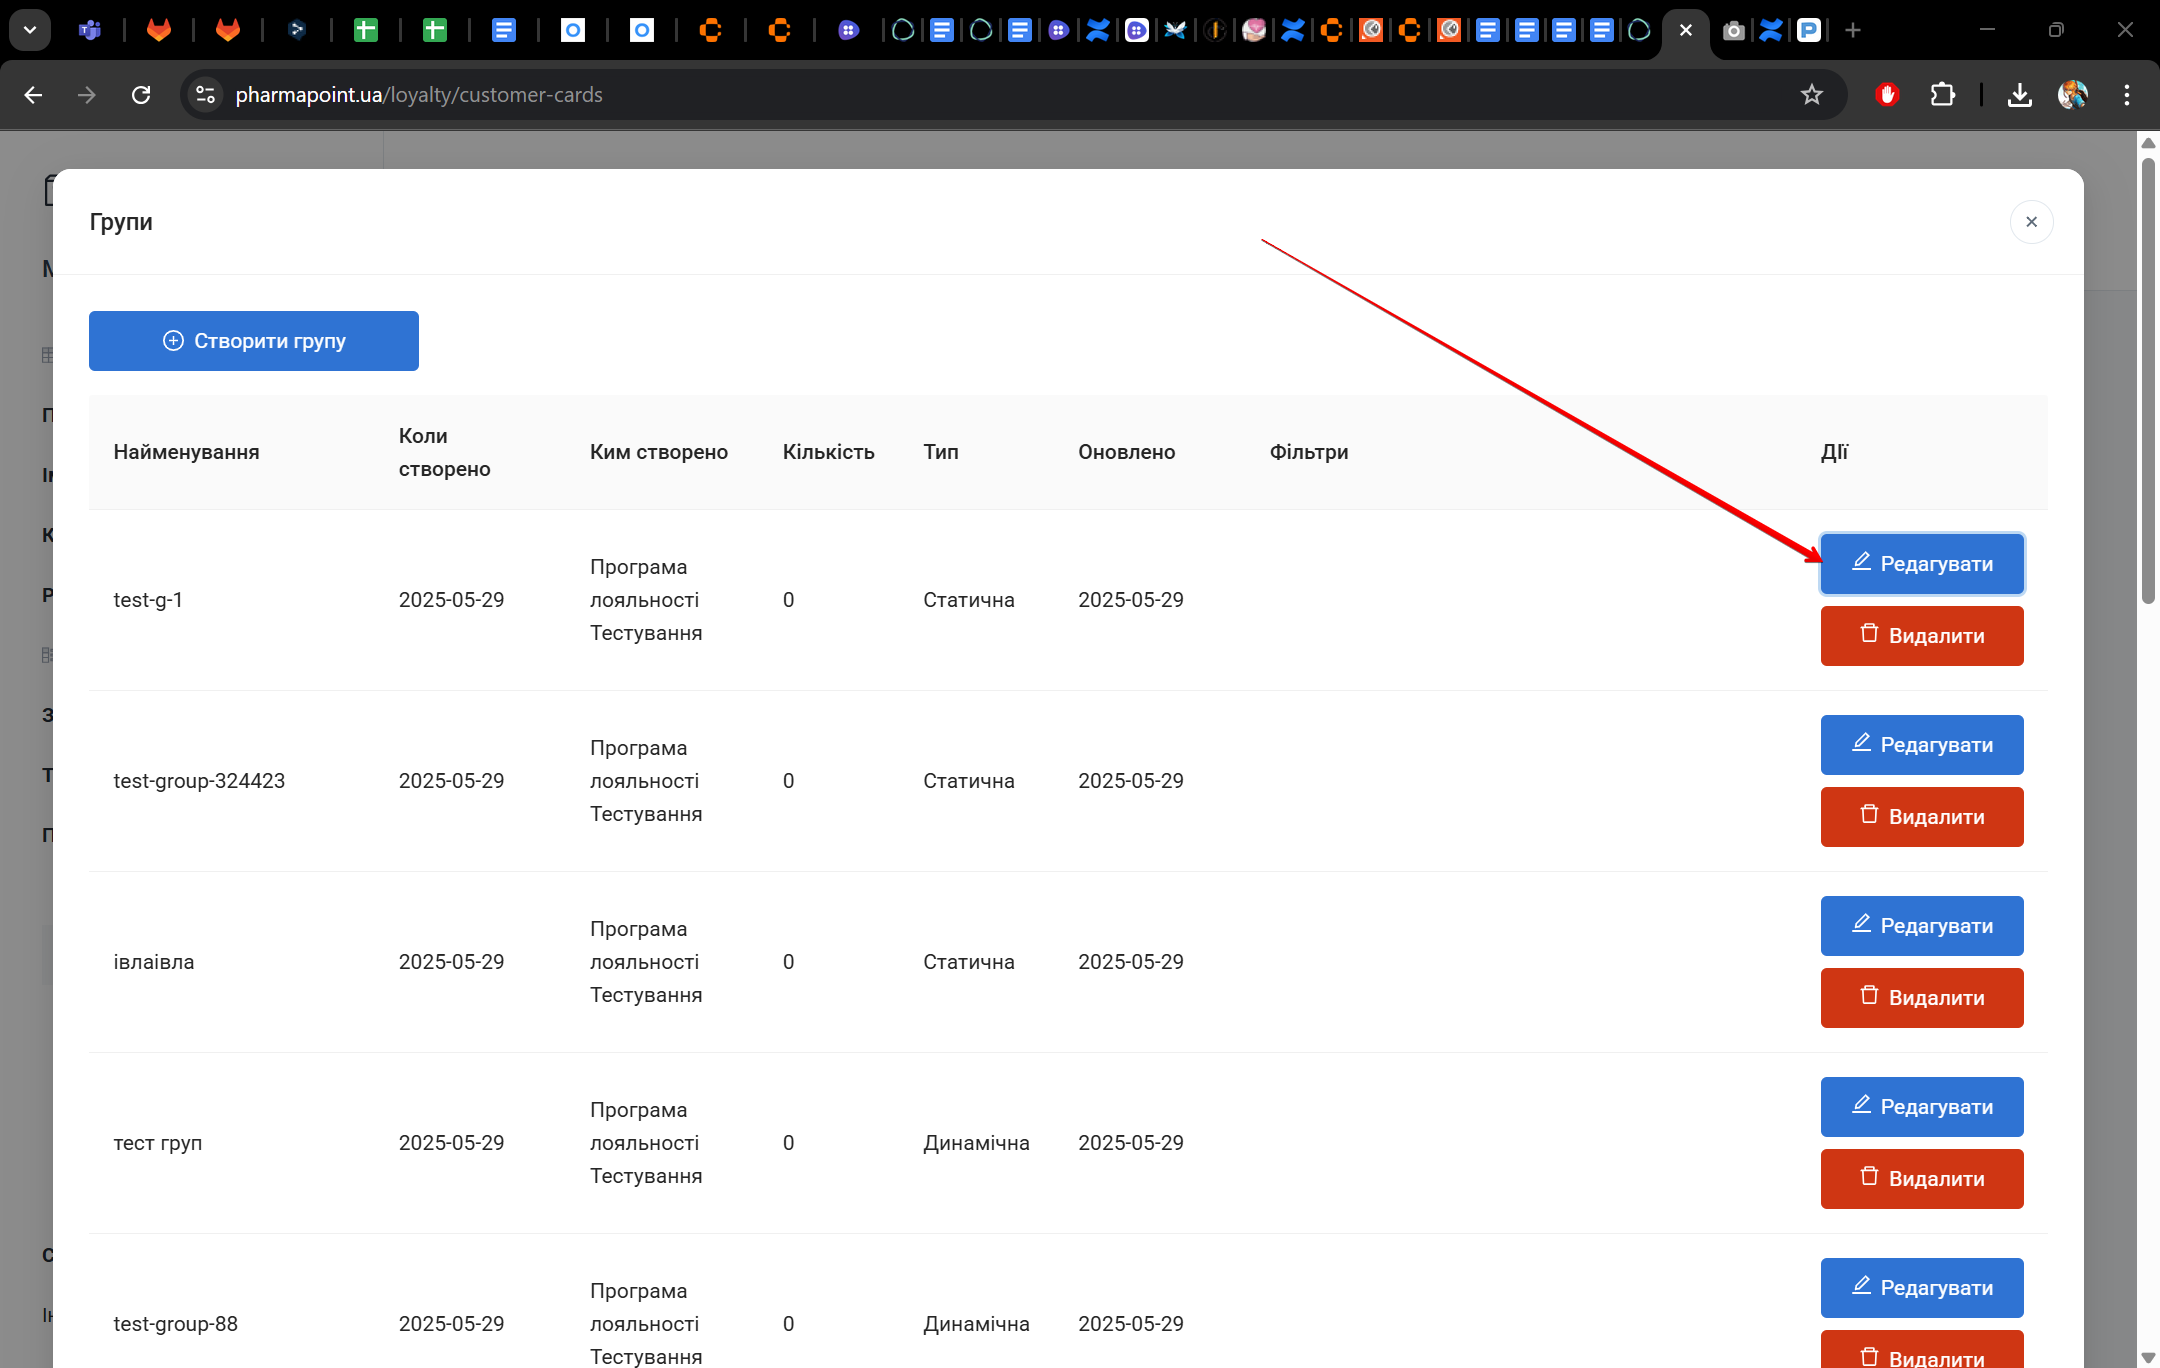
Task: Open a new browser tab
Action: point(1853,30)
